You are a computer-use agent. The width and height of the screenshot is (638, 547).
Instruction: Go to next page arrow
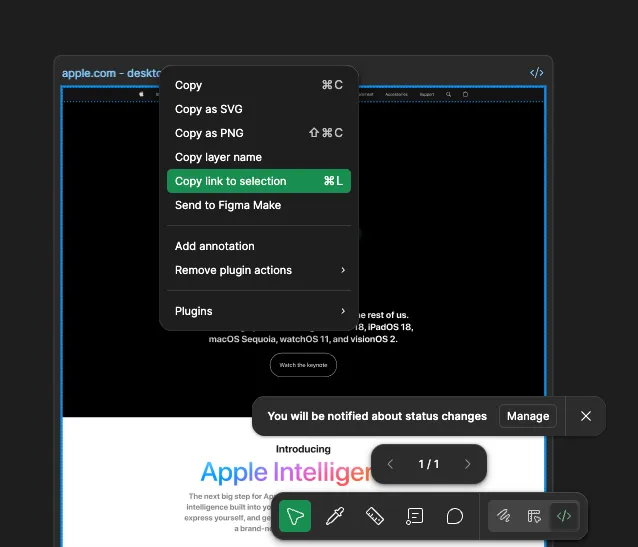coord(467,464)
